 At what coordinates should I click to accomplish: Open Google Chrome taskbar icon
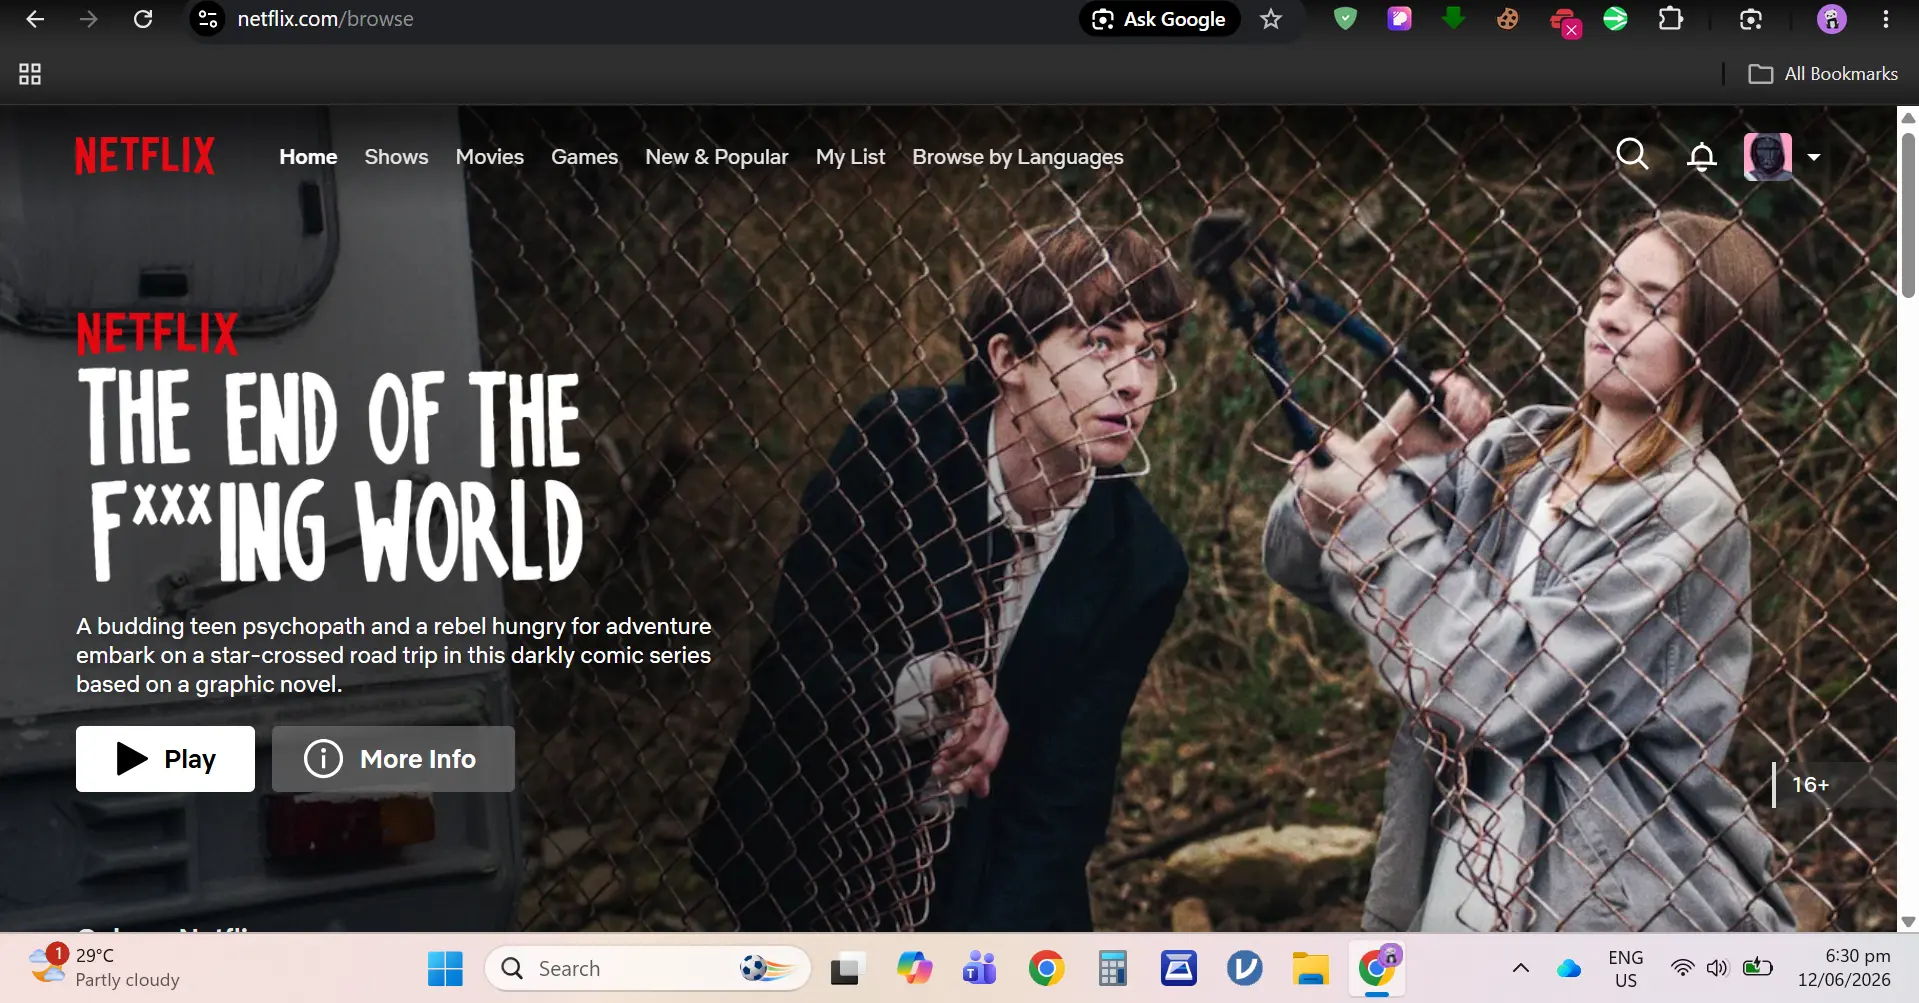[x=1046, y=969]
